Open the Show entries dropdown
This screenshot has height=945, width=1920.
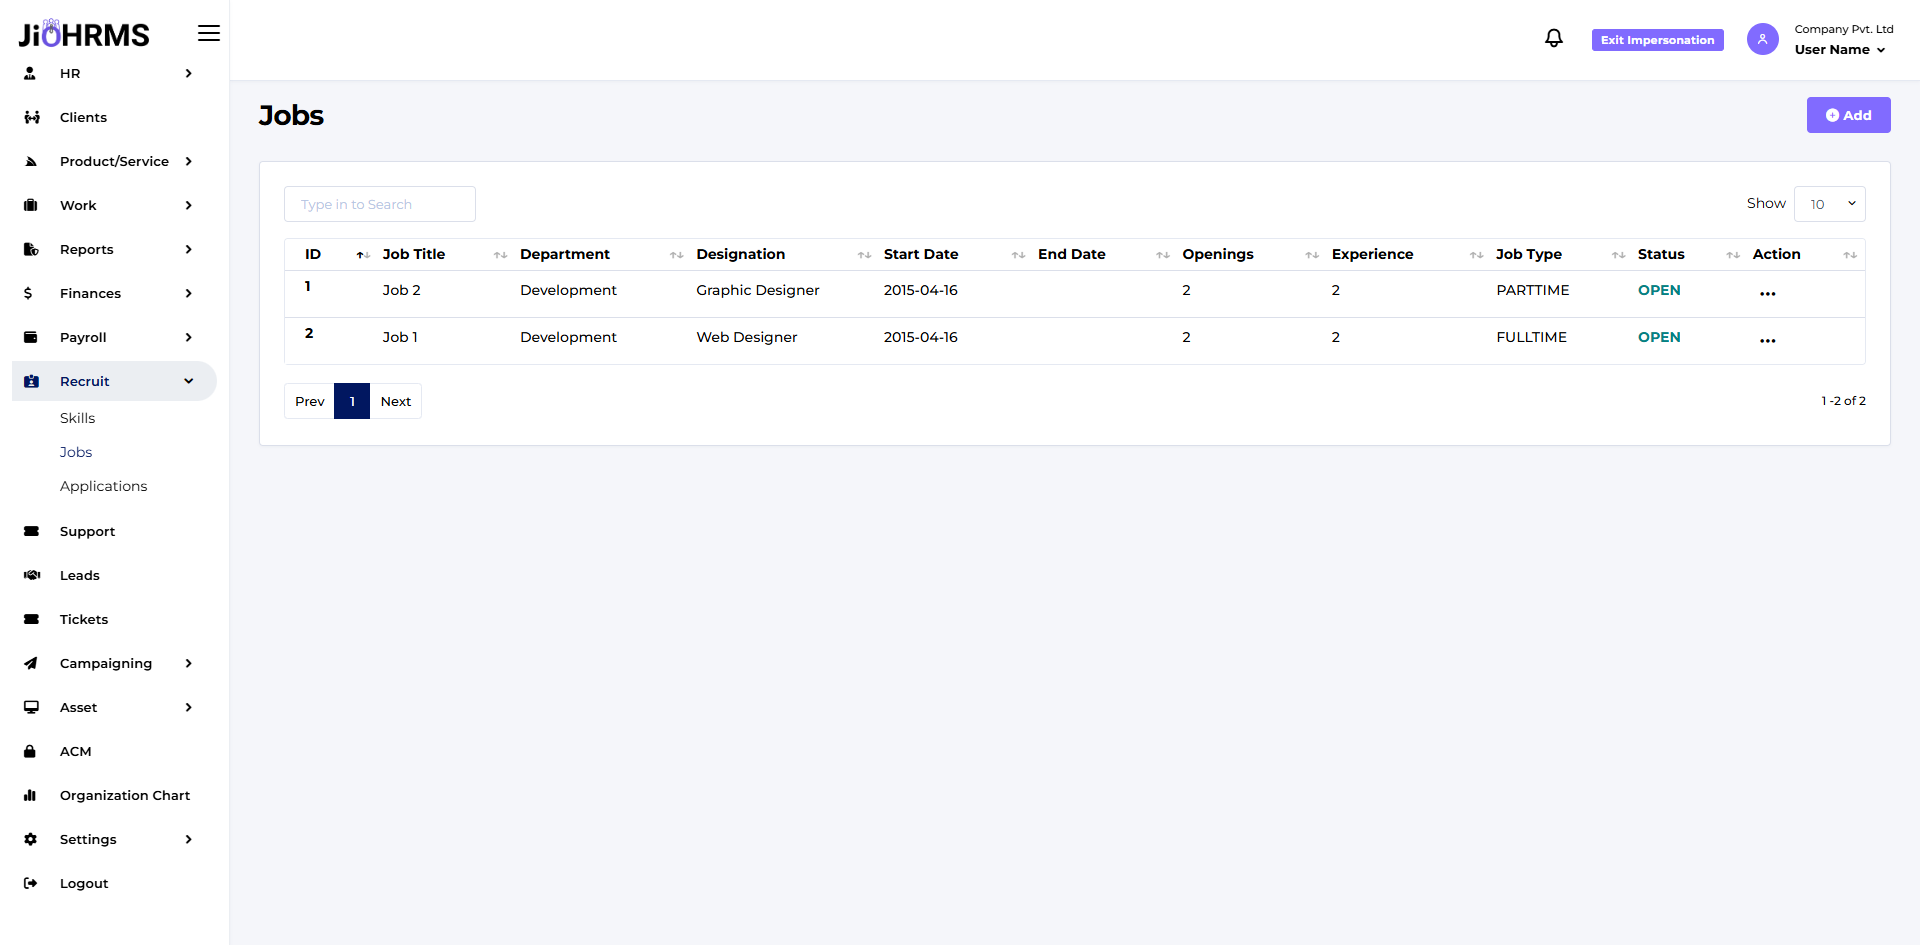pyautogui.click(x=1829, y=204)
